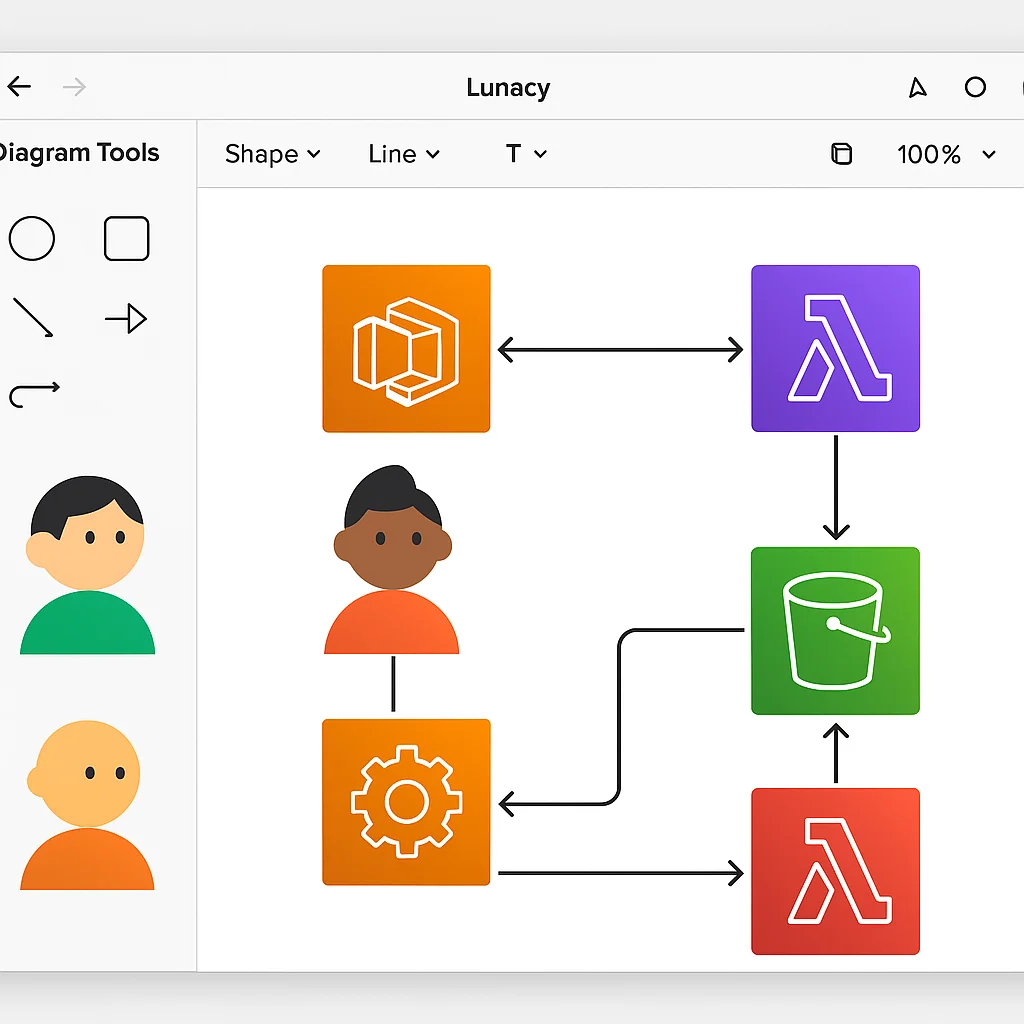Select the green-shirt person avatar in the sidebar
The image size is (1024, 1024).
(x=86, y=560)
